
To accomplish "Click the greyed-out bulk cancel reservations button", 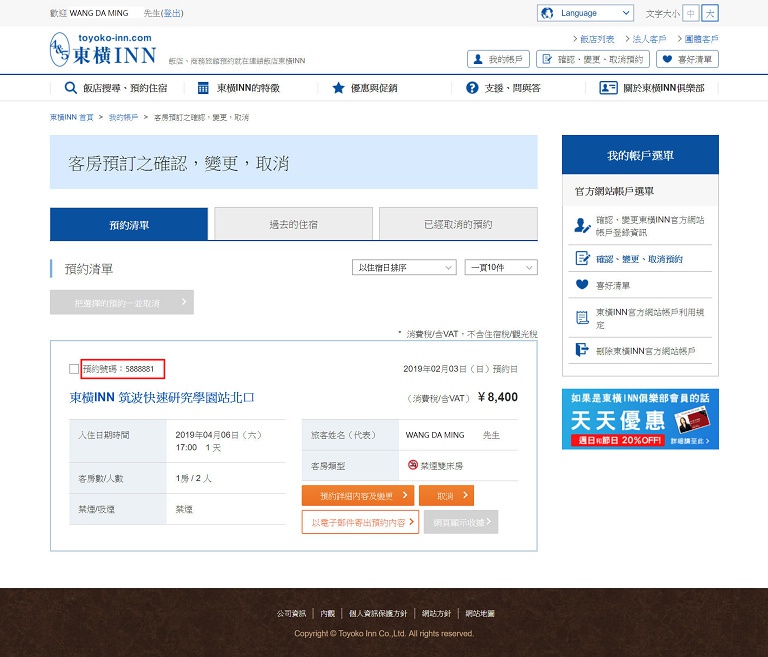I will coord(122,303).
